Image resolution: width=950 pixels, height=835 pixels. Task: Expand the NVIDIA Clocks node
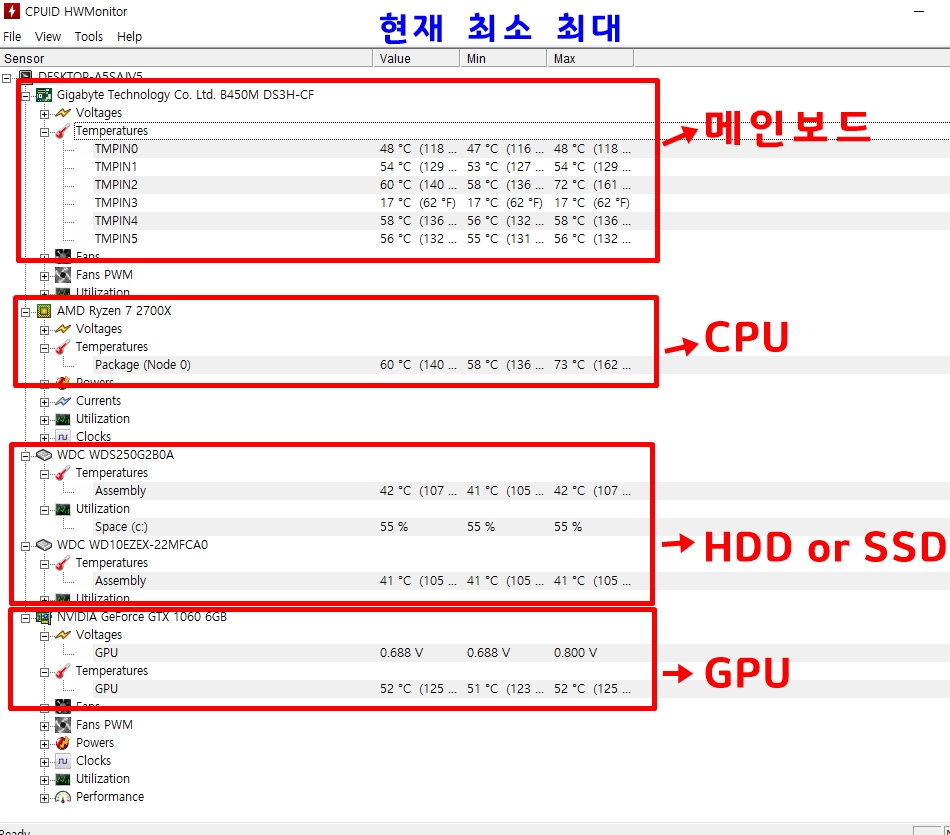[x=44, y=763]
